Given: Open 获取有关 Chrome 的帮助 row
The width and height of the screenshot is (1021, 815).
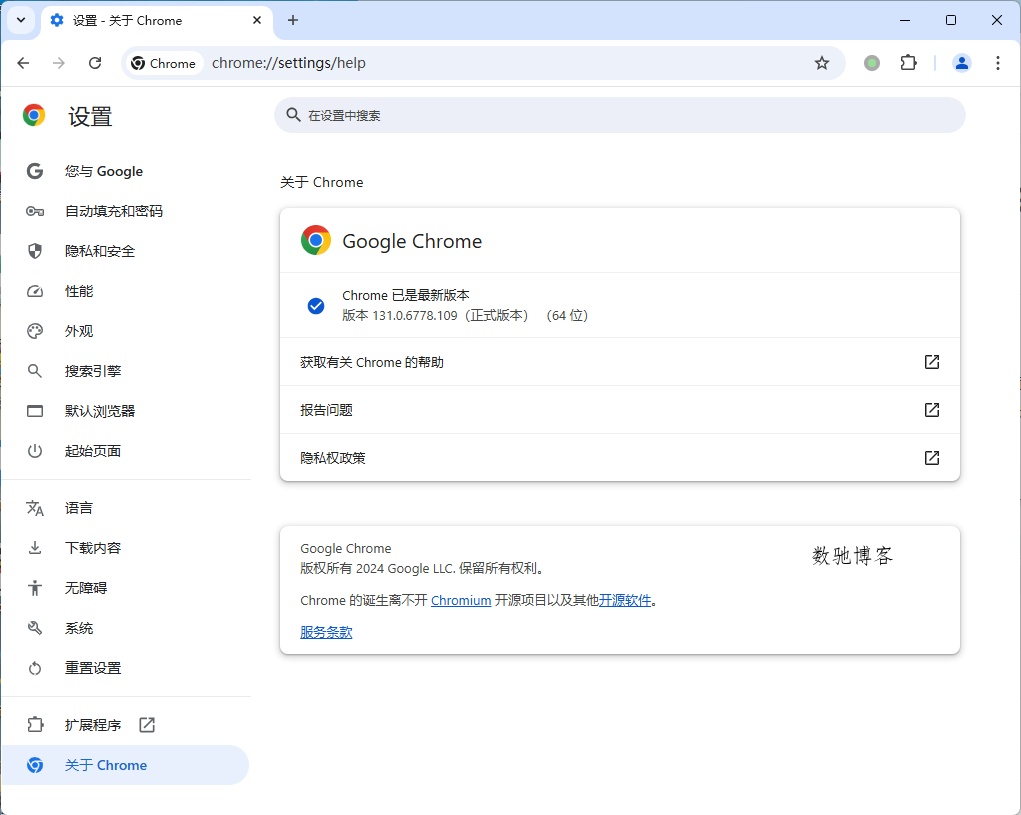Looking at the screenshot, I should pos(620,362).
